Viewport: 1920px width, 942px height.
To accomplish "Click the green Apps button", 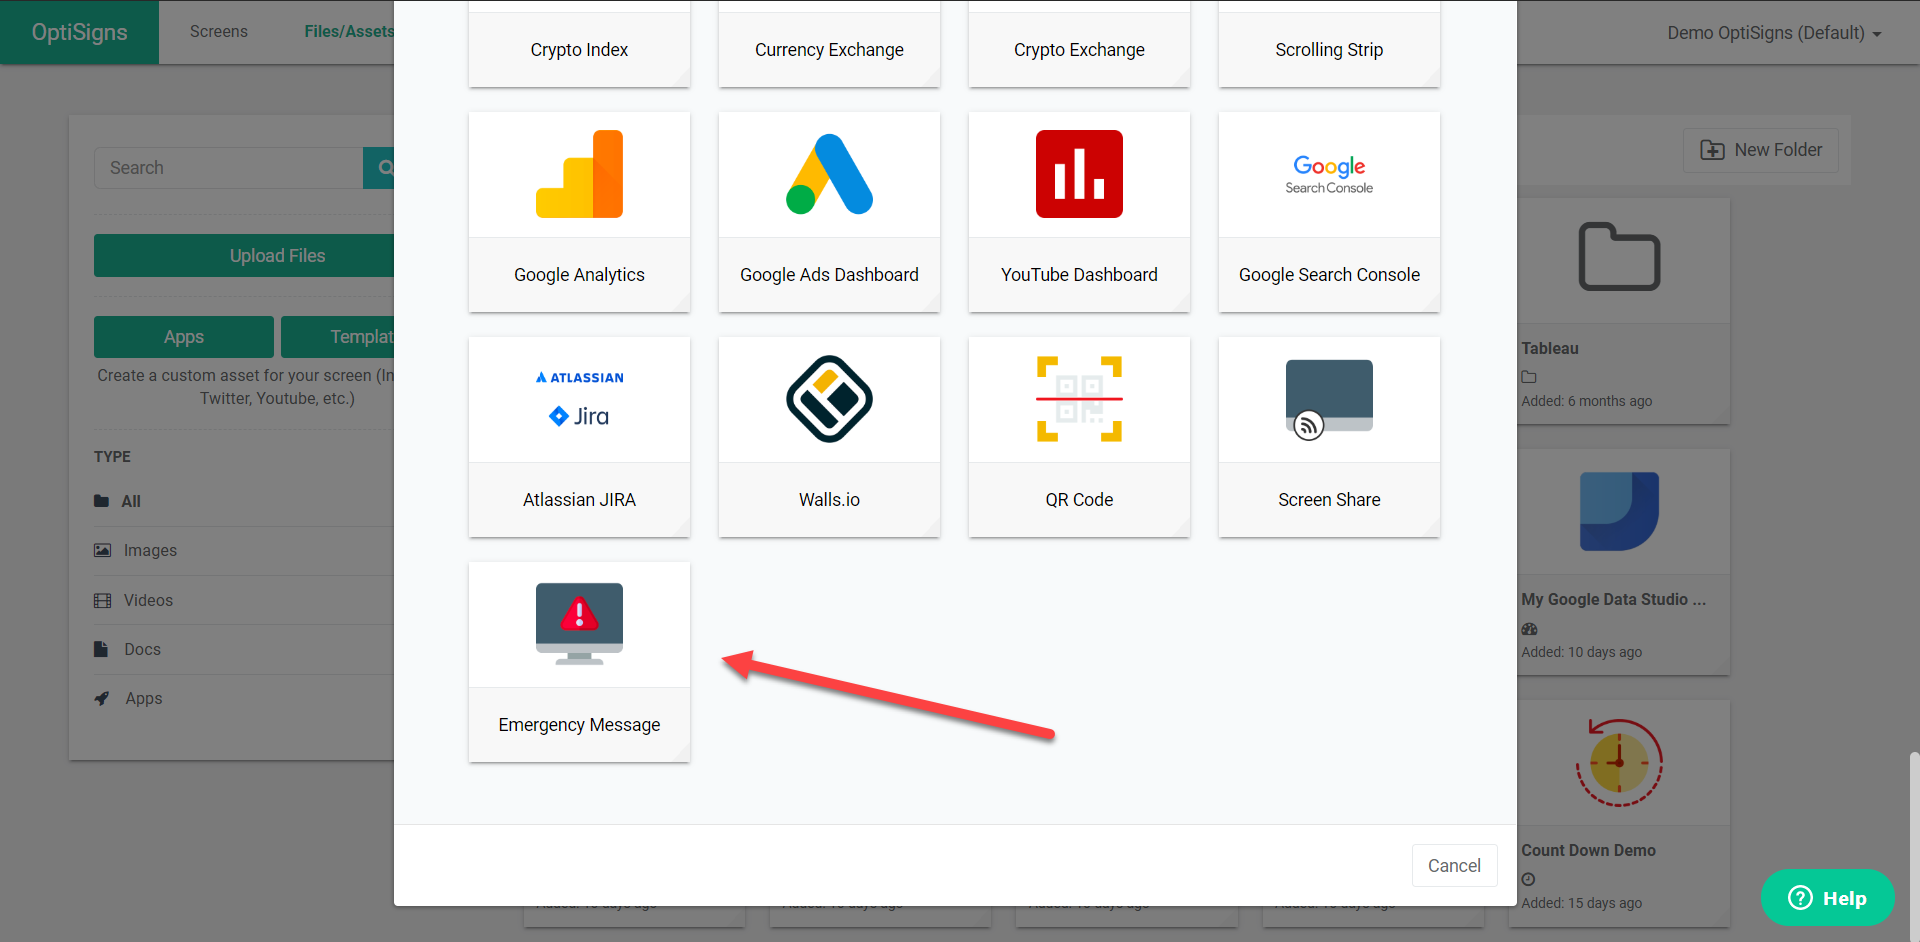I will tap(184, 337).
